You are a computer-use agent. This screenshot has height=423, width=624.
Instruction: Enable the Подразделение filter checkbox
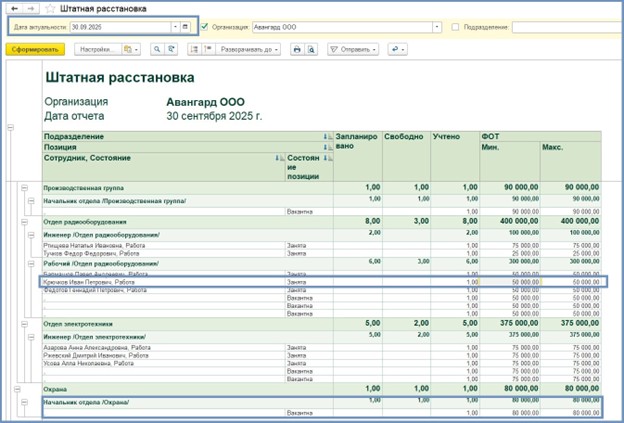(456, 27)
